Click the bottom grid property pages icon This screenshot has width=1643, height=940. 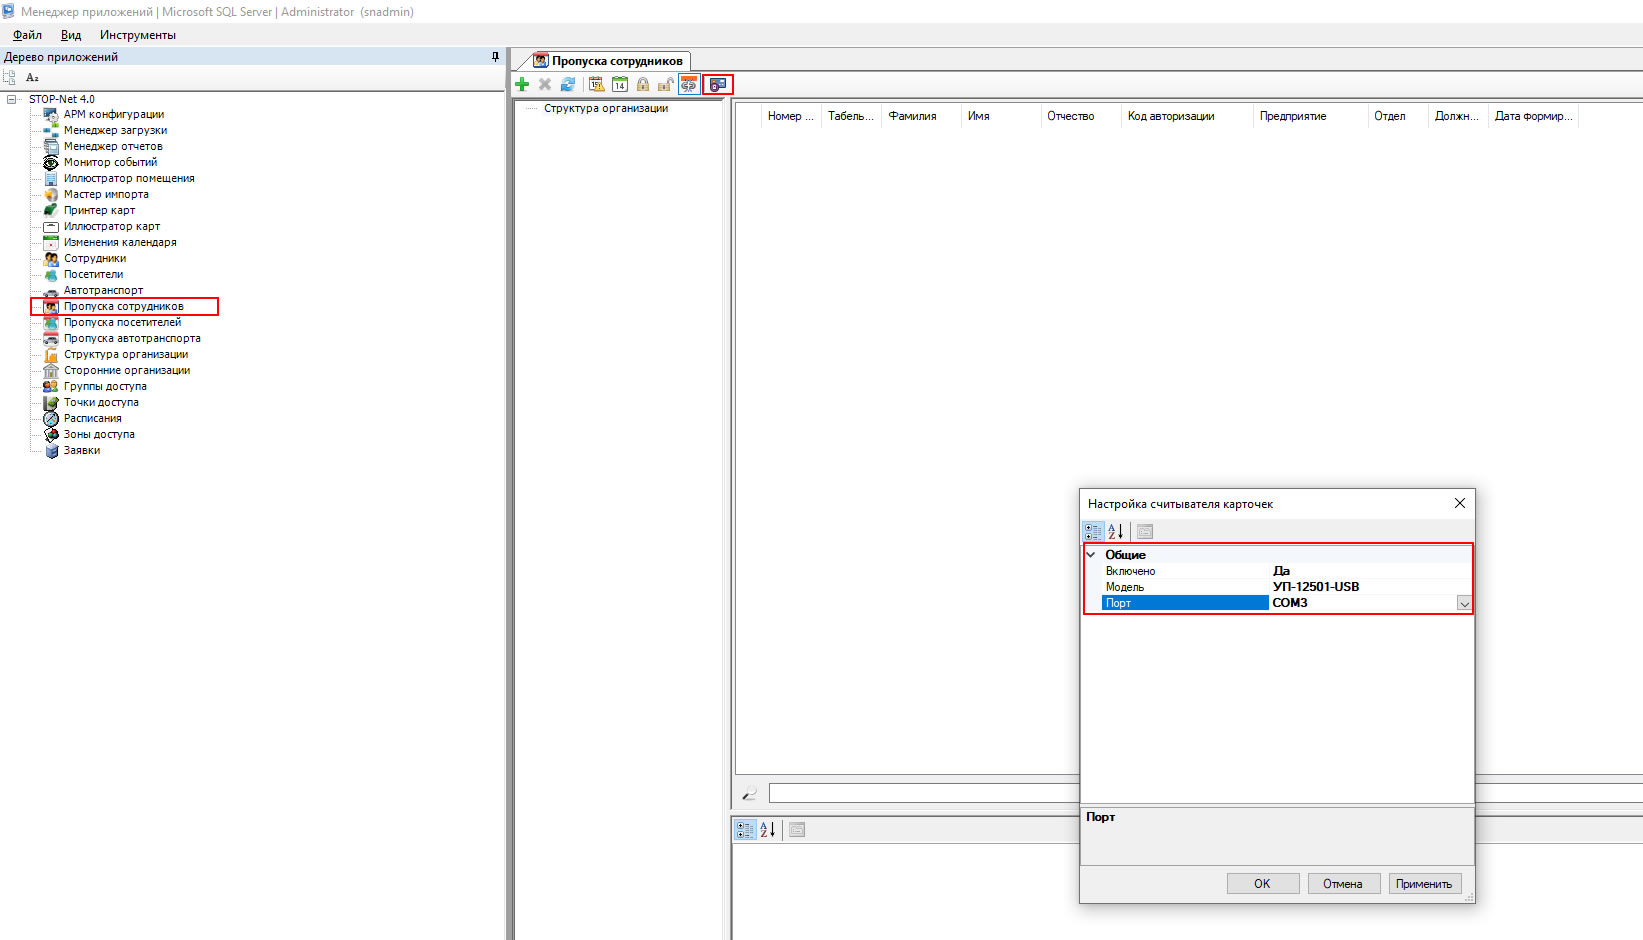tap(797, 829)
